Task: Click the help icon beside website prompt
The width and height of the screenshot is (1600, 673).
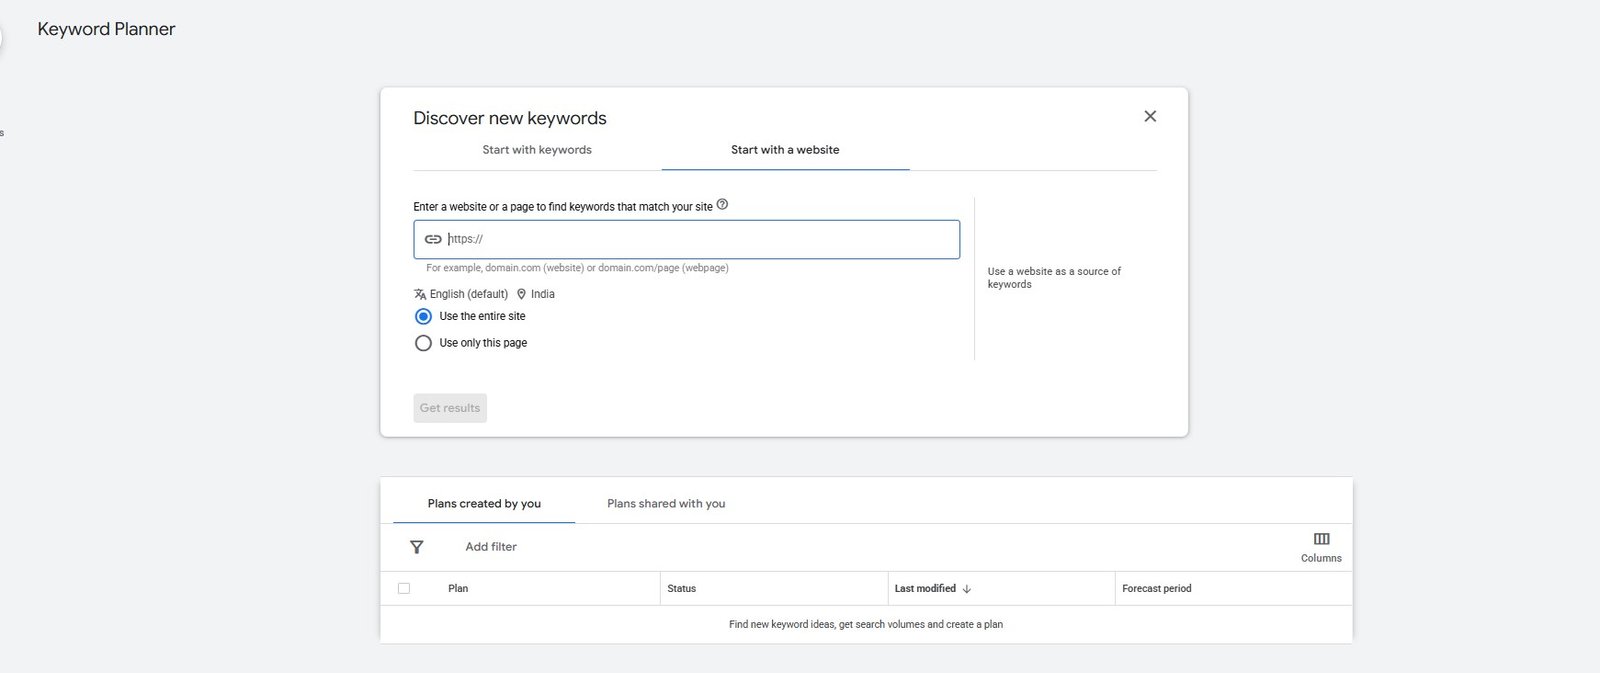Action: click(722, 204)
